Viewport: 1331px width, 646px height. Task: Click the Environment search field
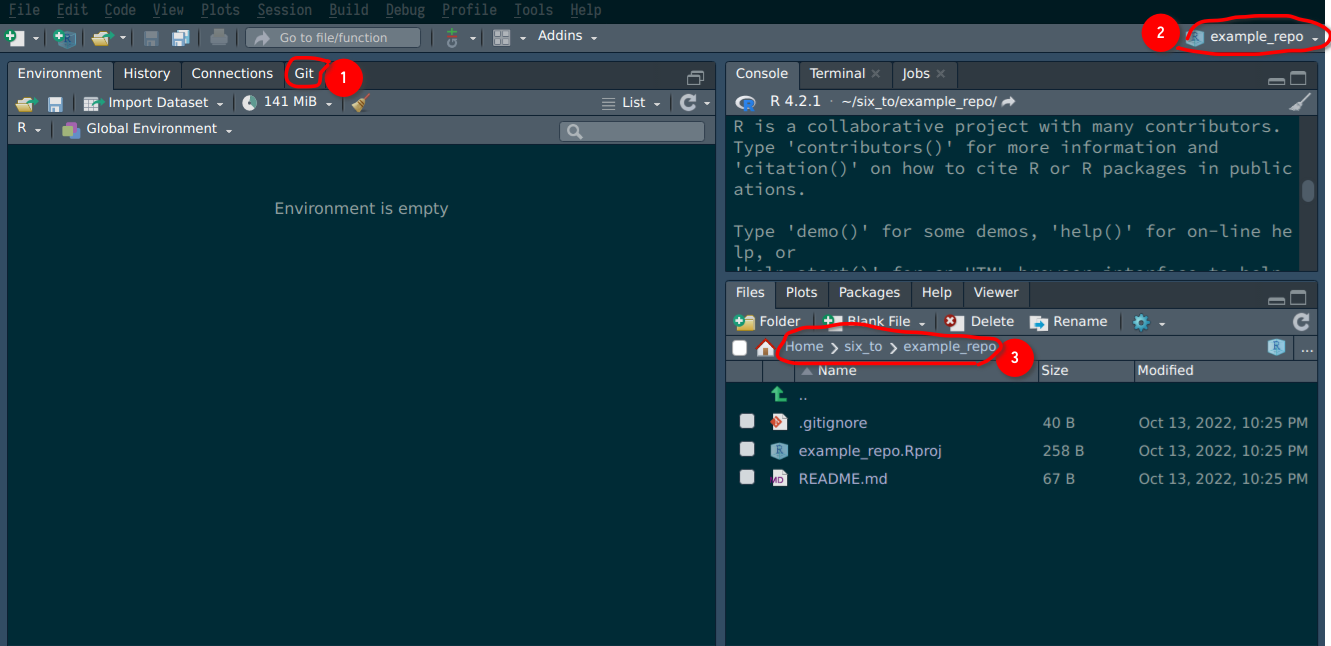coord(632,131)
